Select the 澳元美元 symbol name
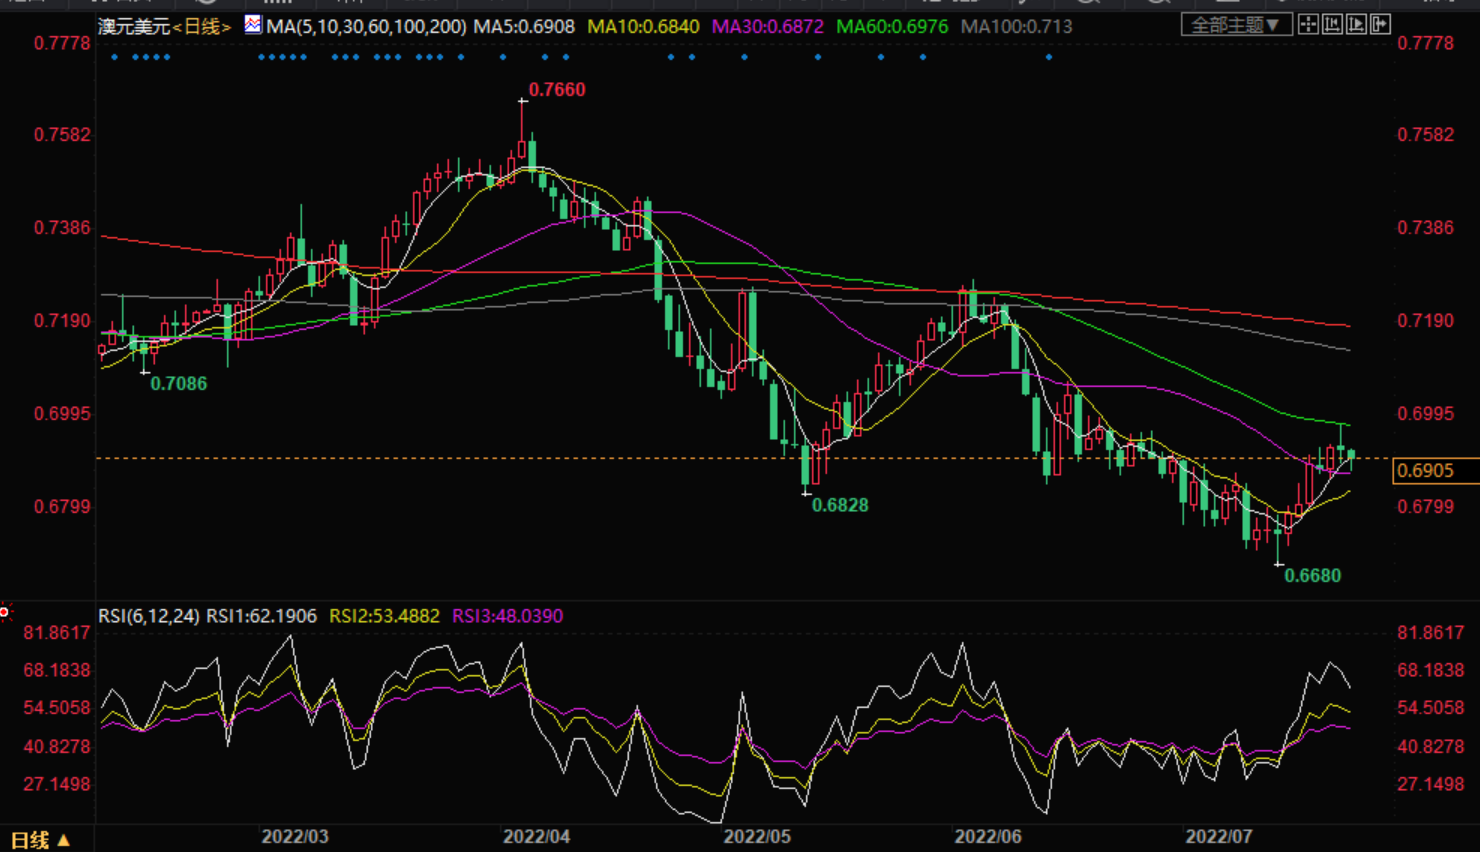This screenshot has width=1480, height=852. [134, 27]
